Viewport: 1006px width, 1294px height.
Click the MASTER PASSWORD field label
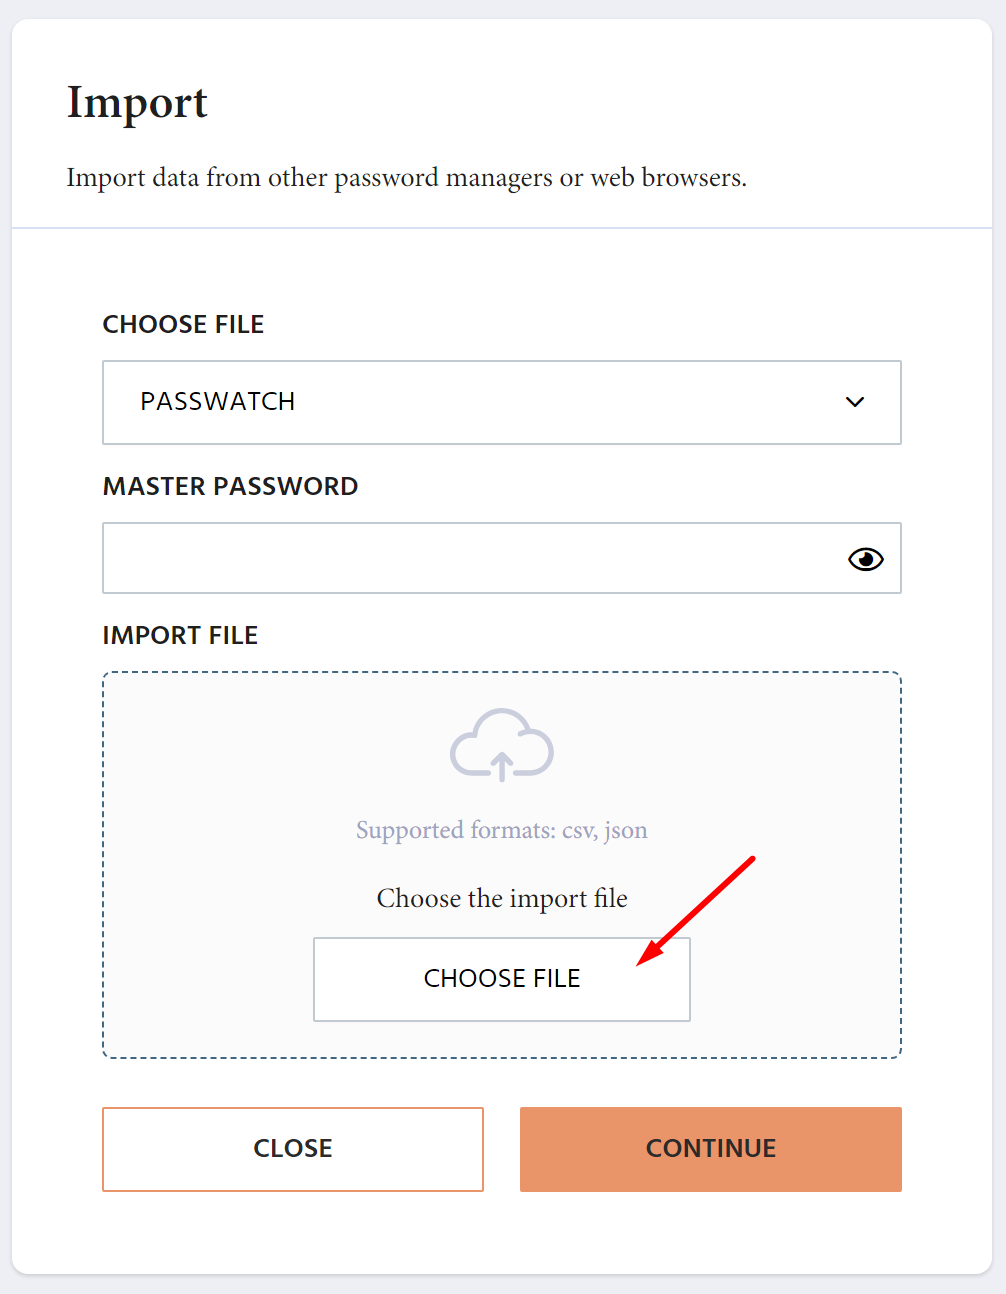coord(231,486)
